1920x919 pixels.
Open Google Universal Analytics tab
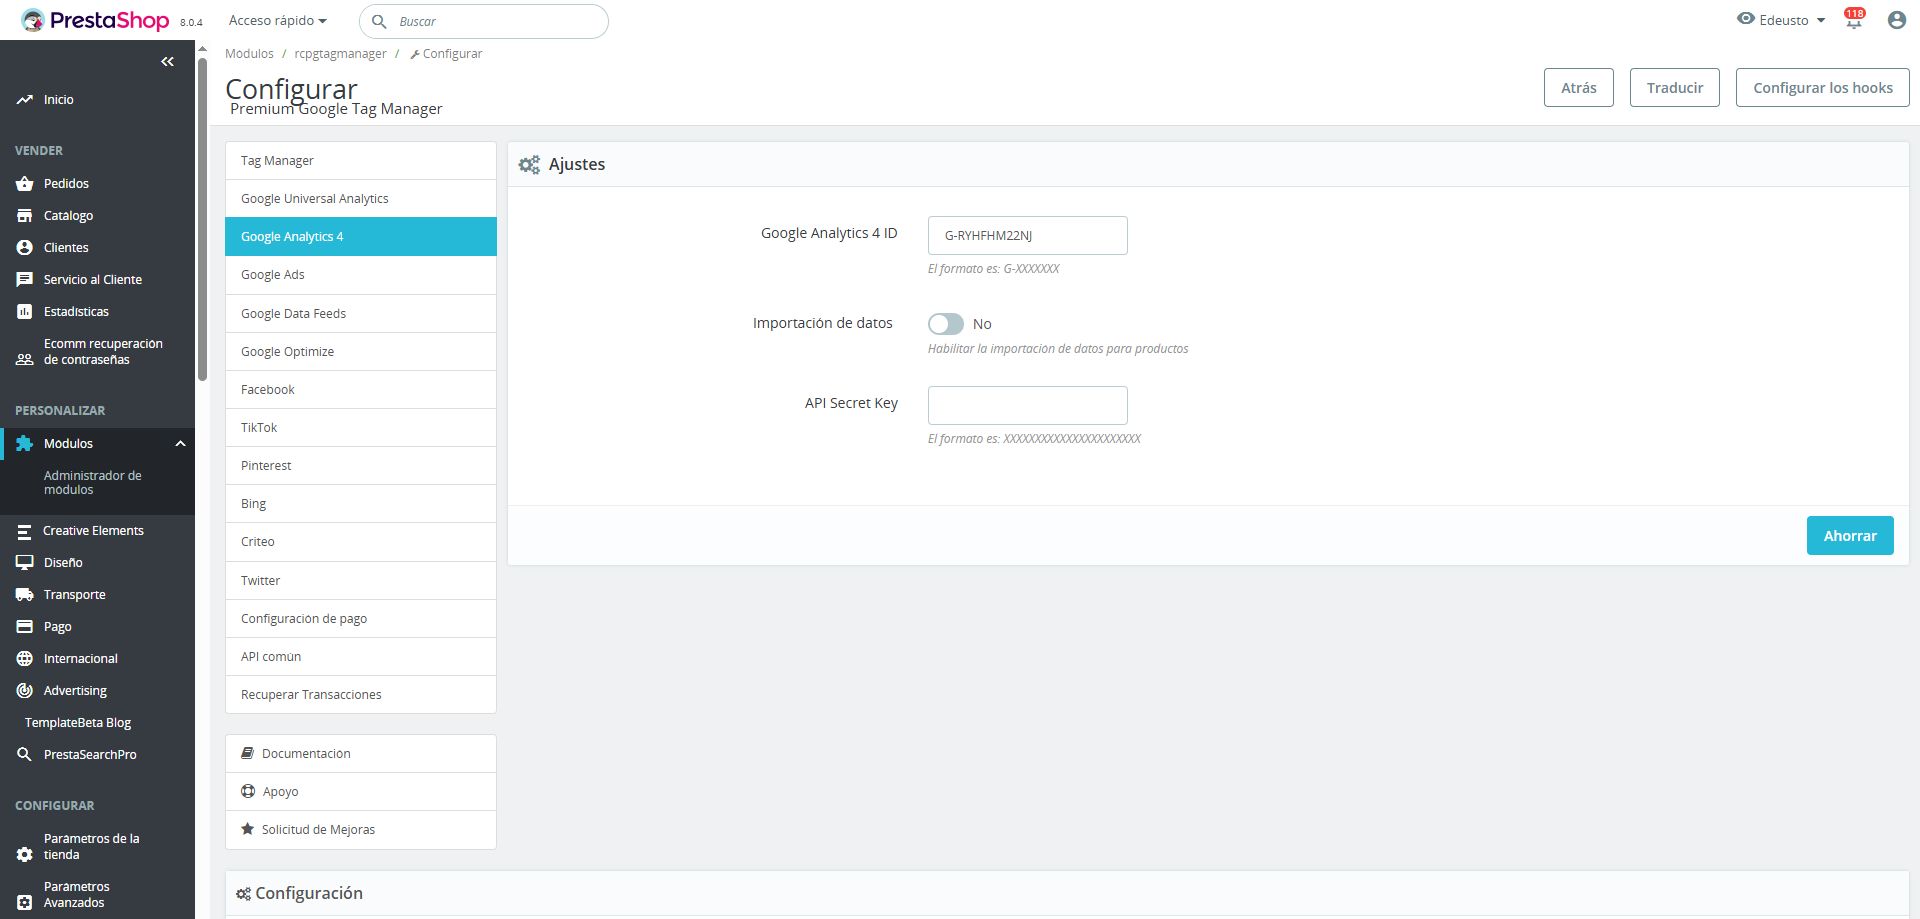361,199
